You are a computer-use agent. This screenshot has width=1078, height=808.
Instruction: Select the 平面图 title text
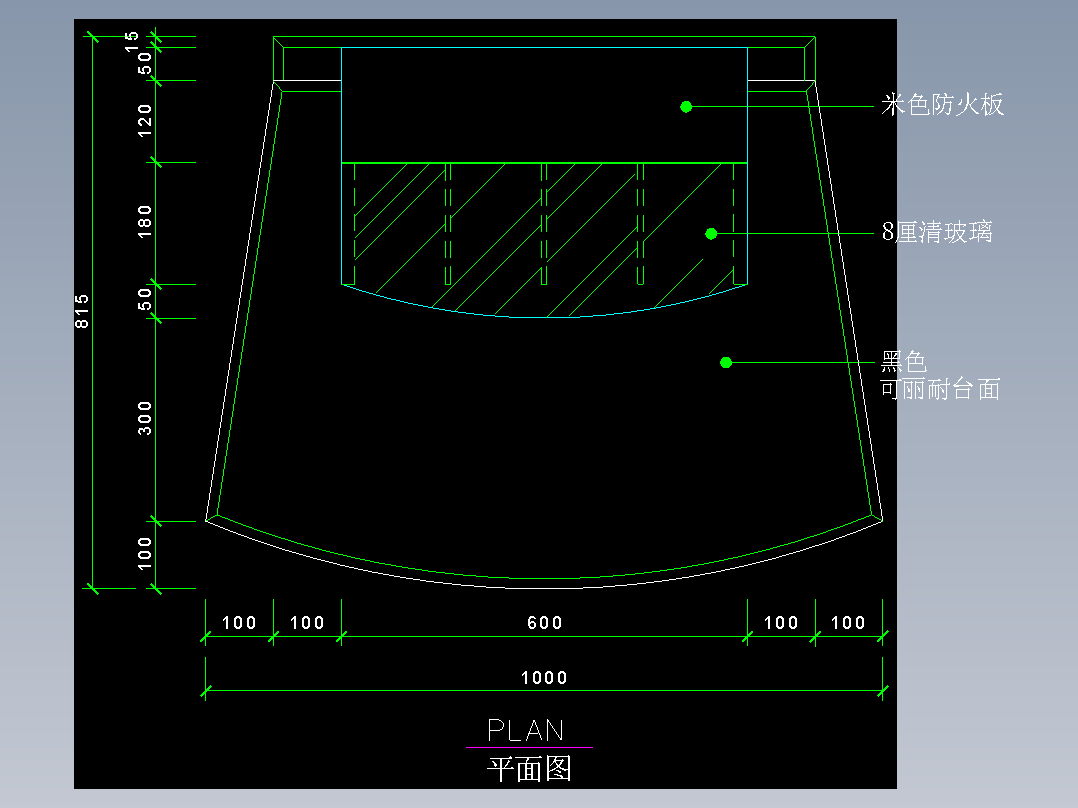(x=529, y=769)
